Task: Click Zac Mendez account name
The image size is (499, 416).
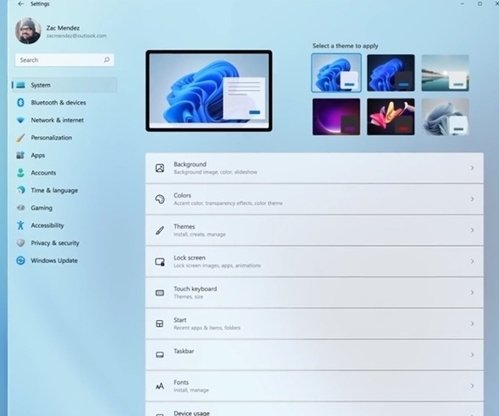Action: click(x=63, y=28)
